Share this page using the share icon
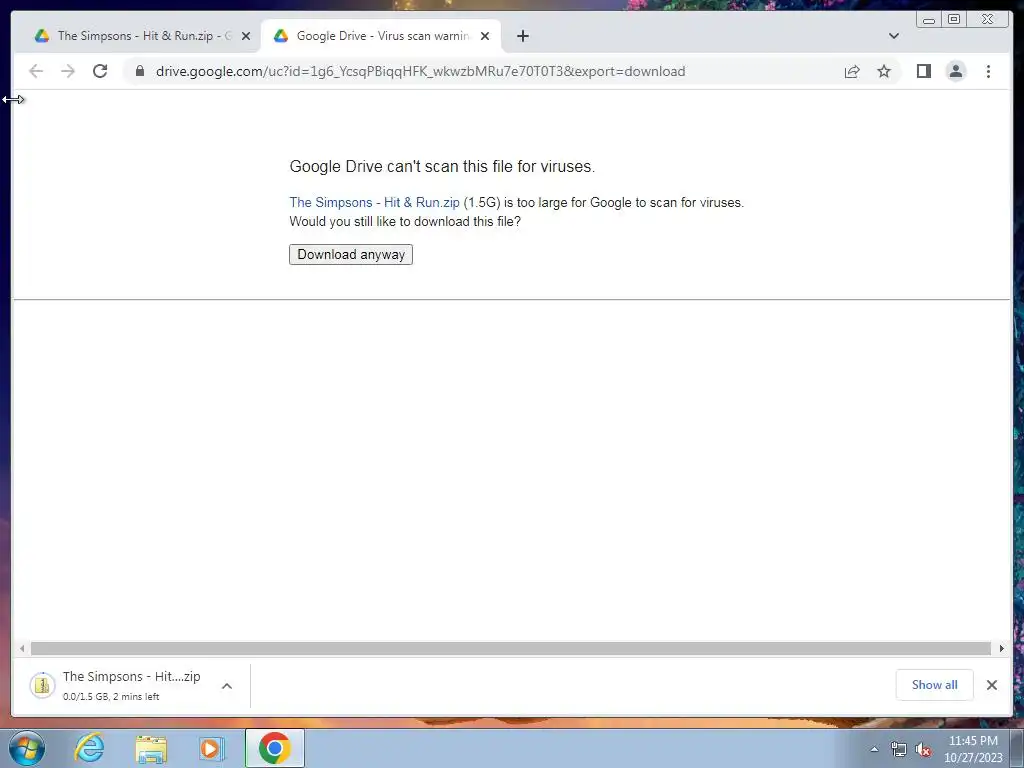This screenshot has height=768, width=1024. pyautogui.click(x=852, y=71)
